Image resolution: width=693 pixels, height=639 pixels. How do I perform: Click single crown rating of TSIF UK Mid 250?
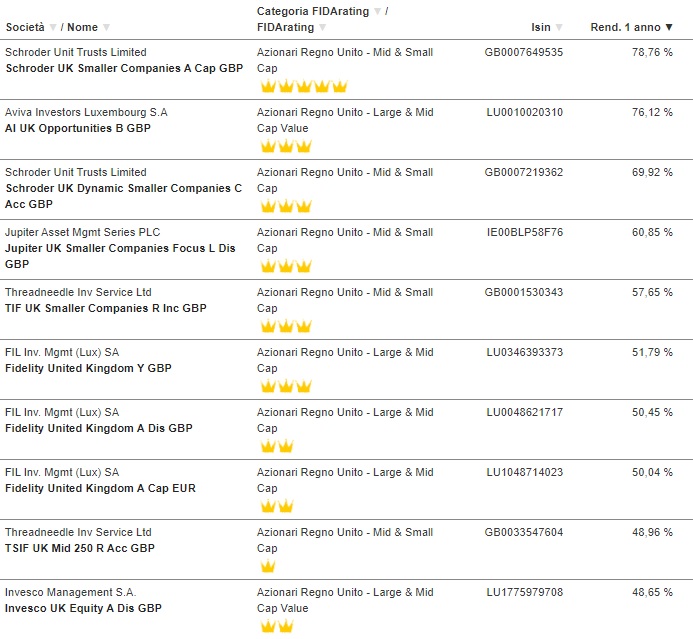coord(268,567)
